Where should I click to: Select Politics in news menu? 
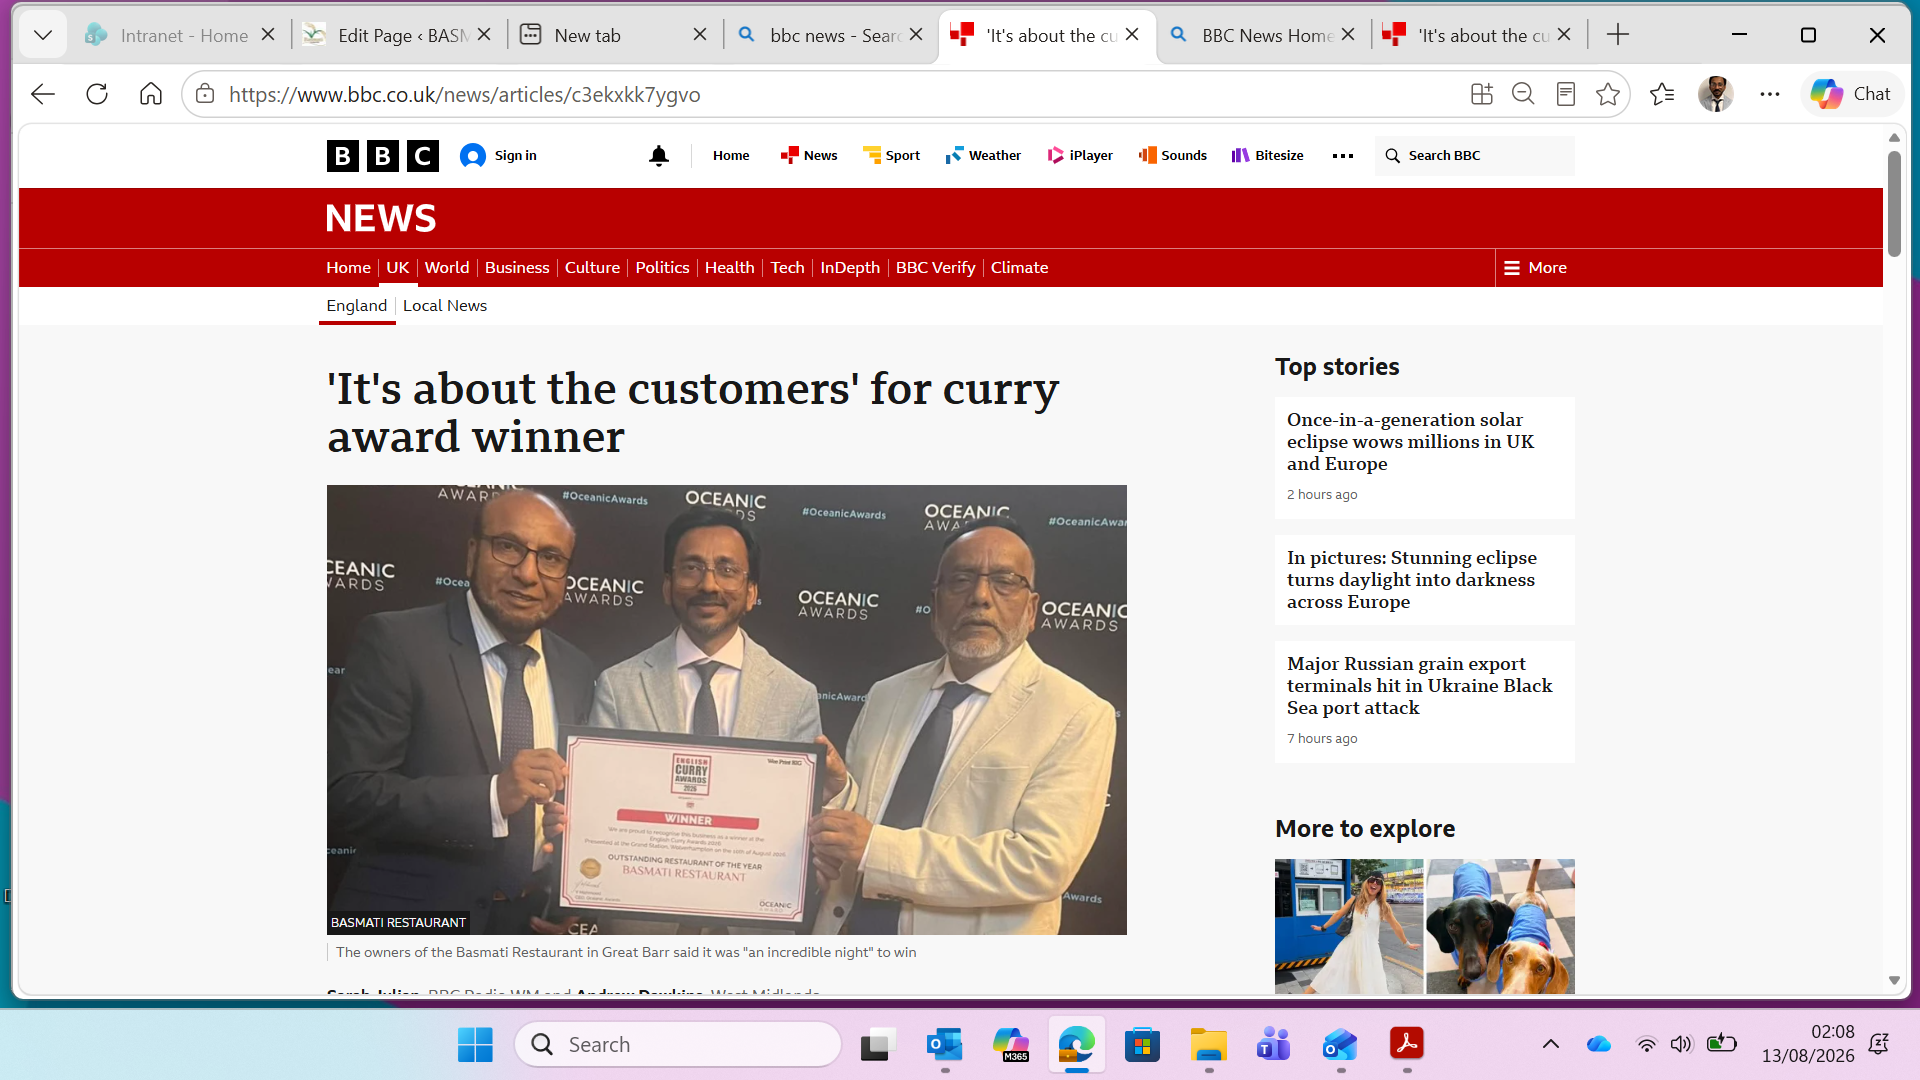point(662,268)
